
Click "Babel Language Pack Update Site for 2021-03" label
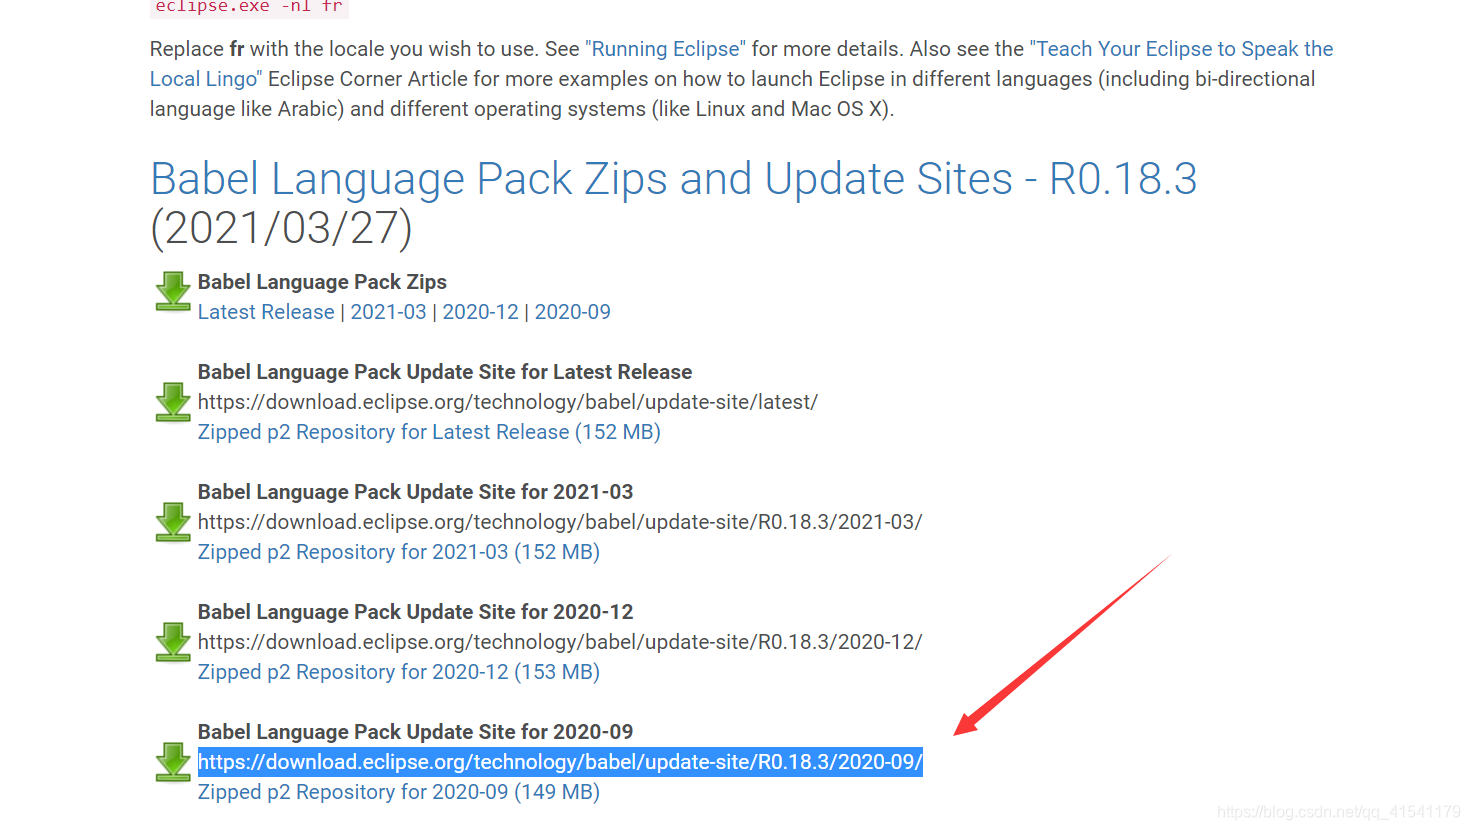point(416,492)
